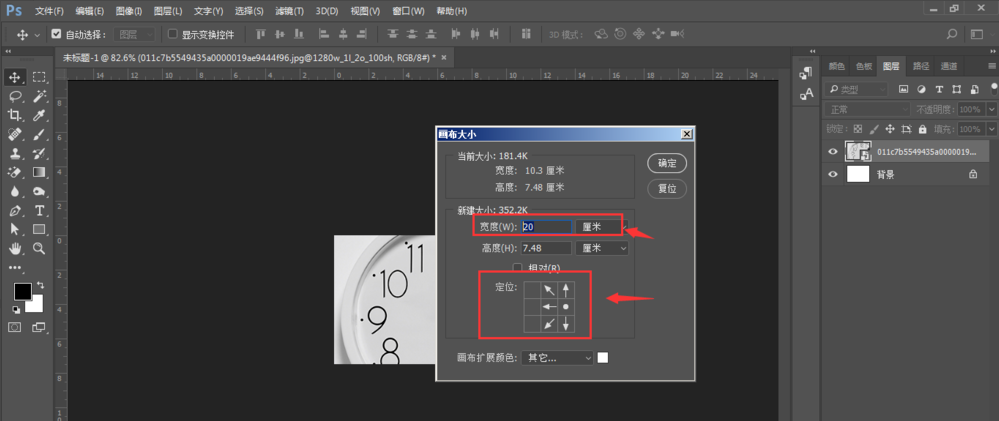Toggle Quick Mask mode

click(14, 327)
